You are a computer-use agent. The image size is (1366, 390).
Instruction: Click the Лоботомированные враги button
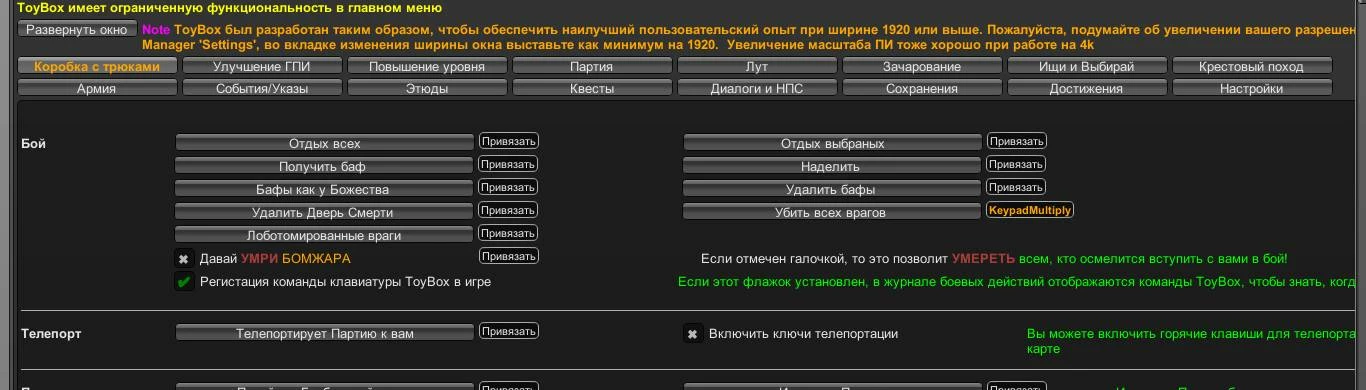[x=324, y=235]
